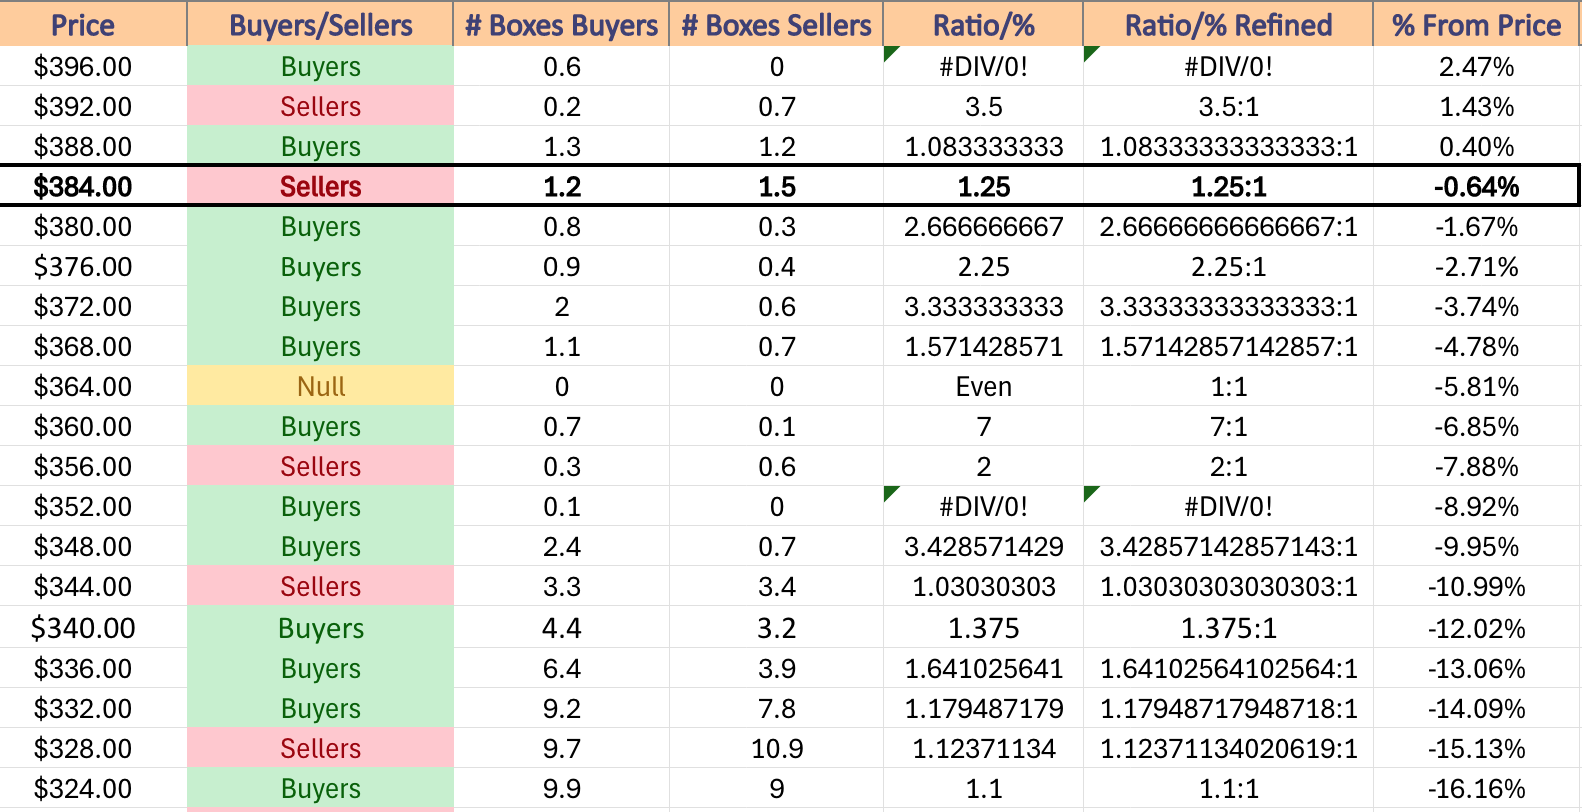Click the -3.74% cell

[x=1476, y=307]
